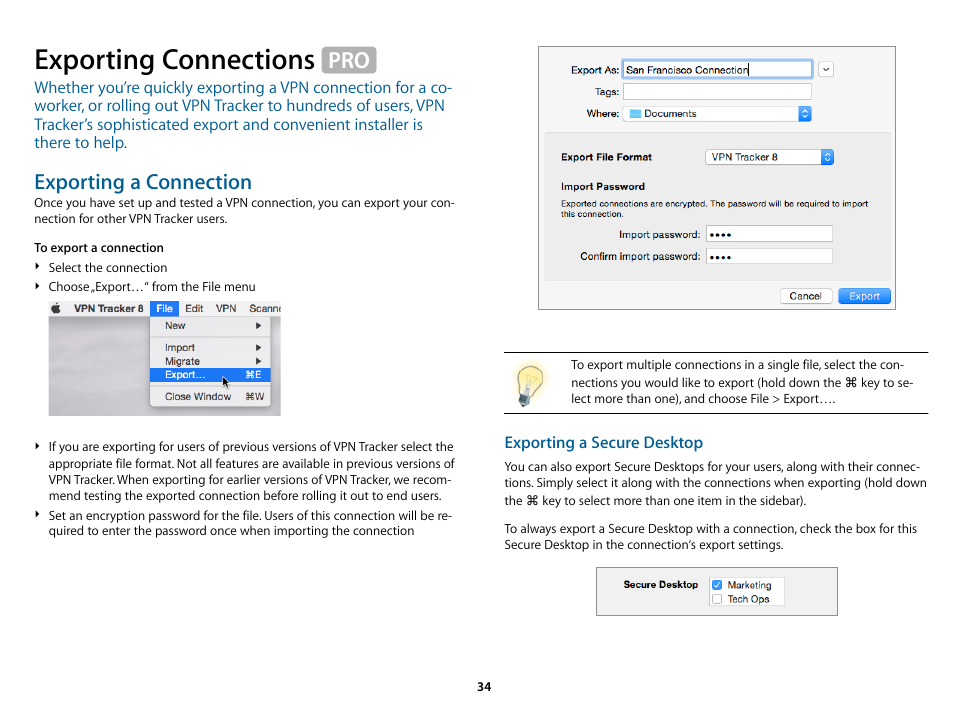Click the Exporting Connections page title
Image resolution: width=954 pixels, height=724 pixels.
pos(175,60)
